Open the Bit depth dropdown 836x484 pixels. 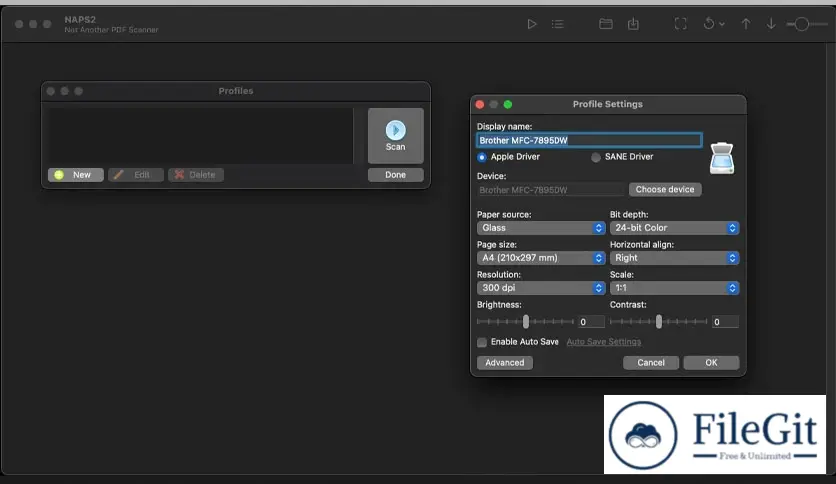coord(674,228)
